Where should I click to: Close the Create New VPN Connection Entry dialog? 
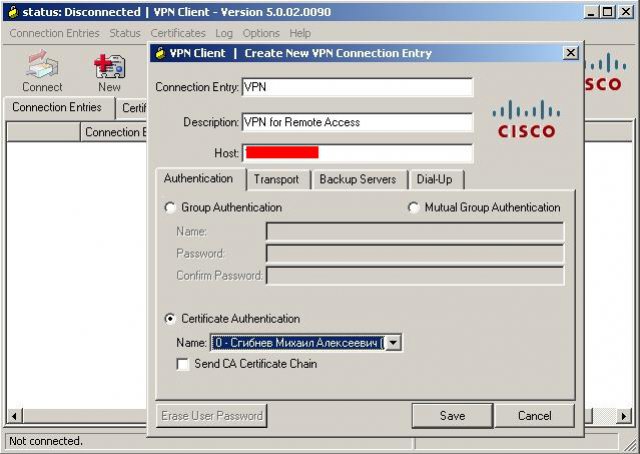point(571,53)
